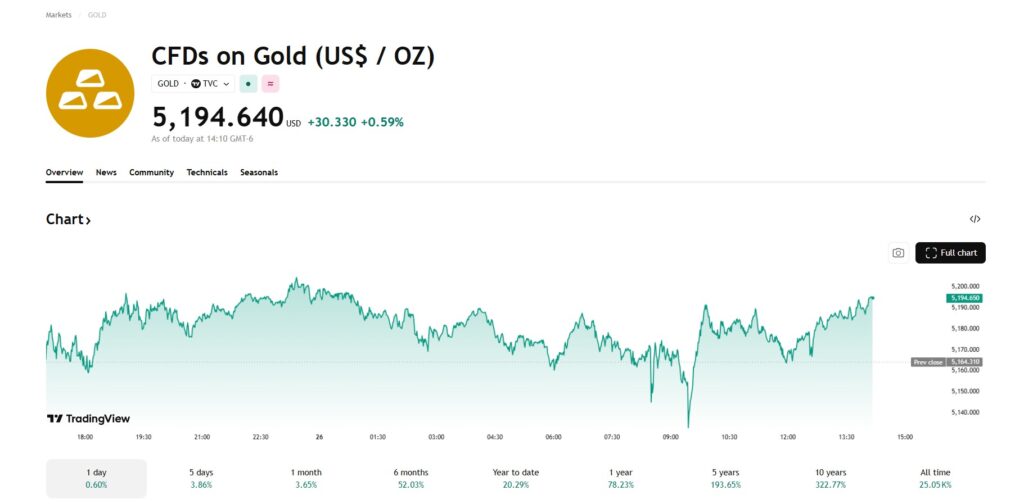Go to the Seasonals tab
The width and height of the screenshot is (1024, 504).
tap(259, 172)
